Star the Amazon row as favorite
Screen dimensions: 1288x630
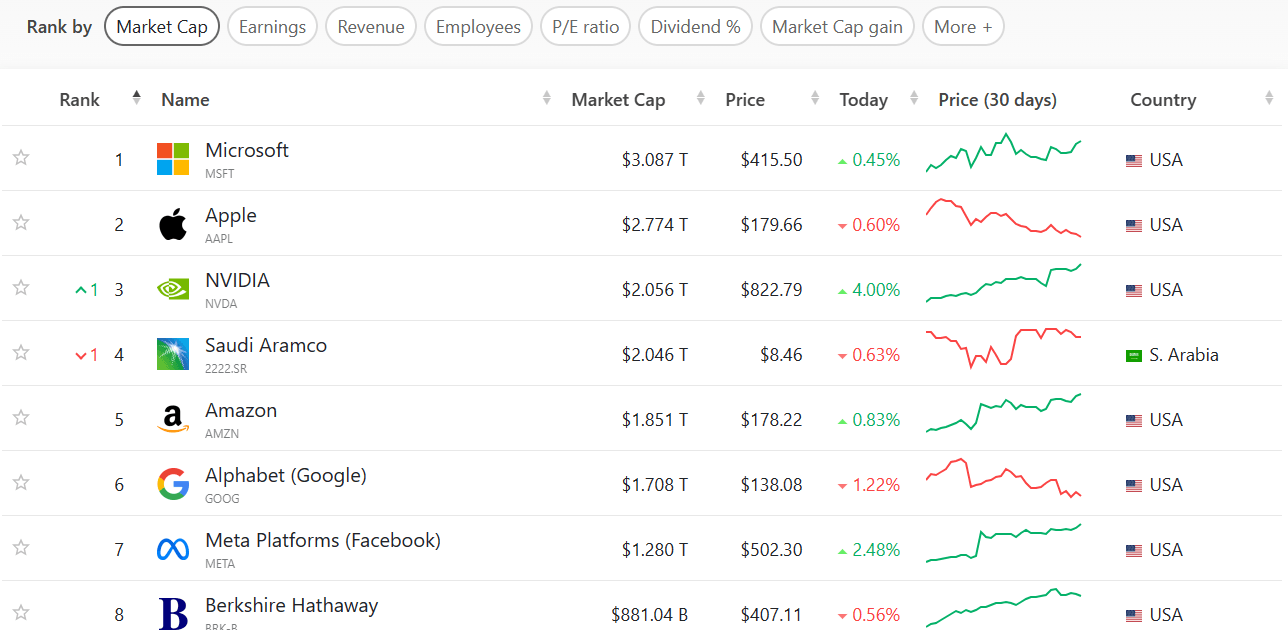click(x=21, y=418)
